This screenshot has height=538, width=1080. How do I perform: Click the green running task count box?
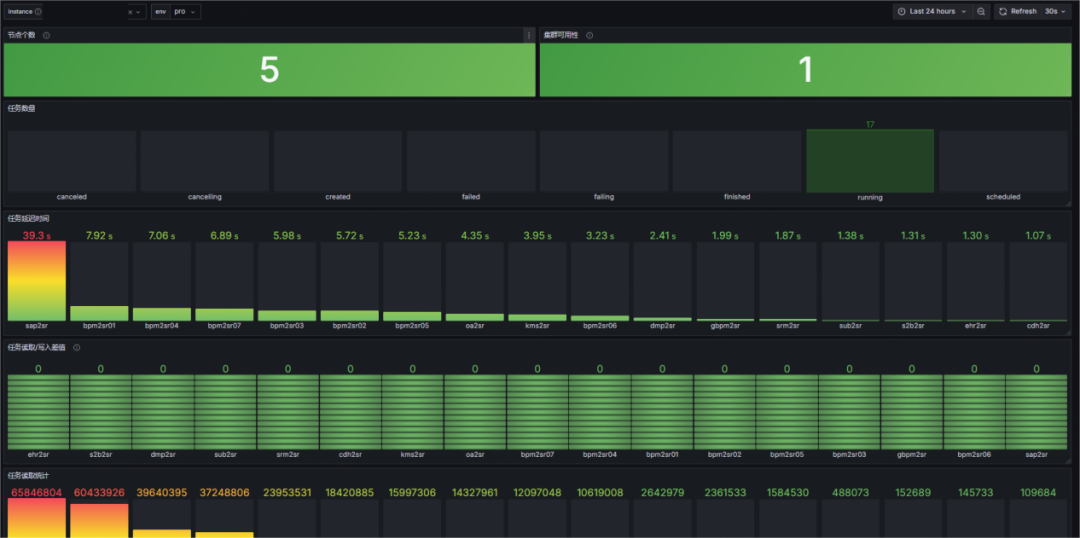pyautogui.click(x=870, y=161)
